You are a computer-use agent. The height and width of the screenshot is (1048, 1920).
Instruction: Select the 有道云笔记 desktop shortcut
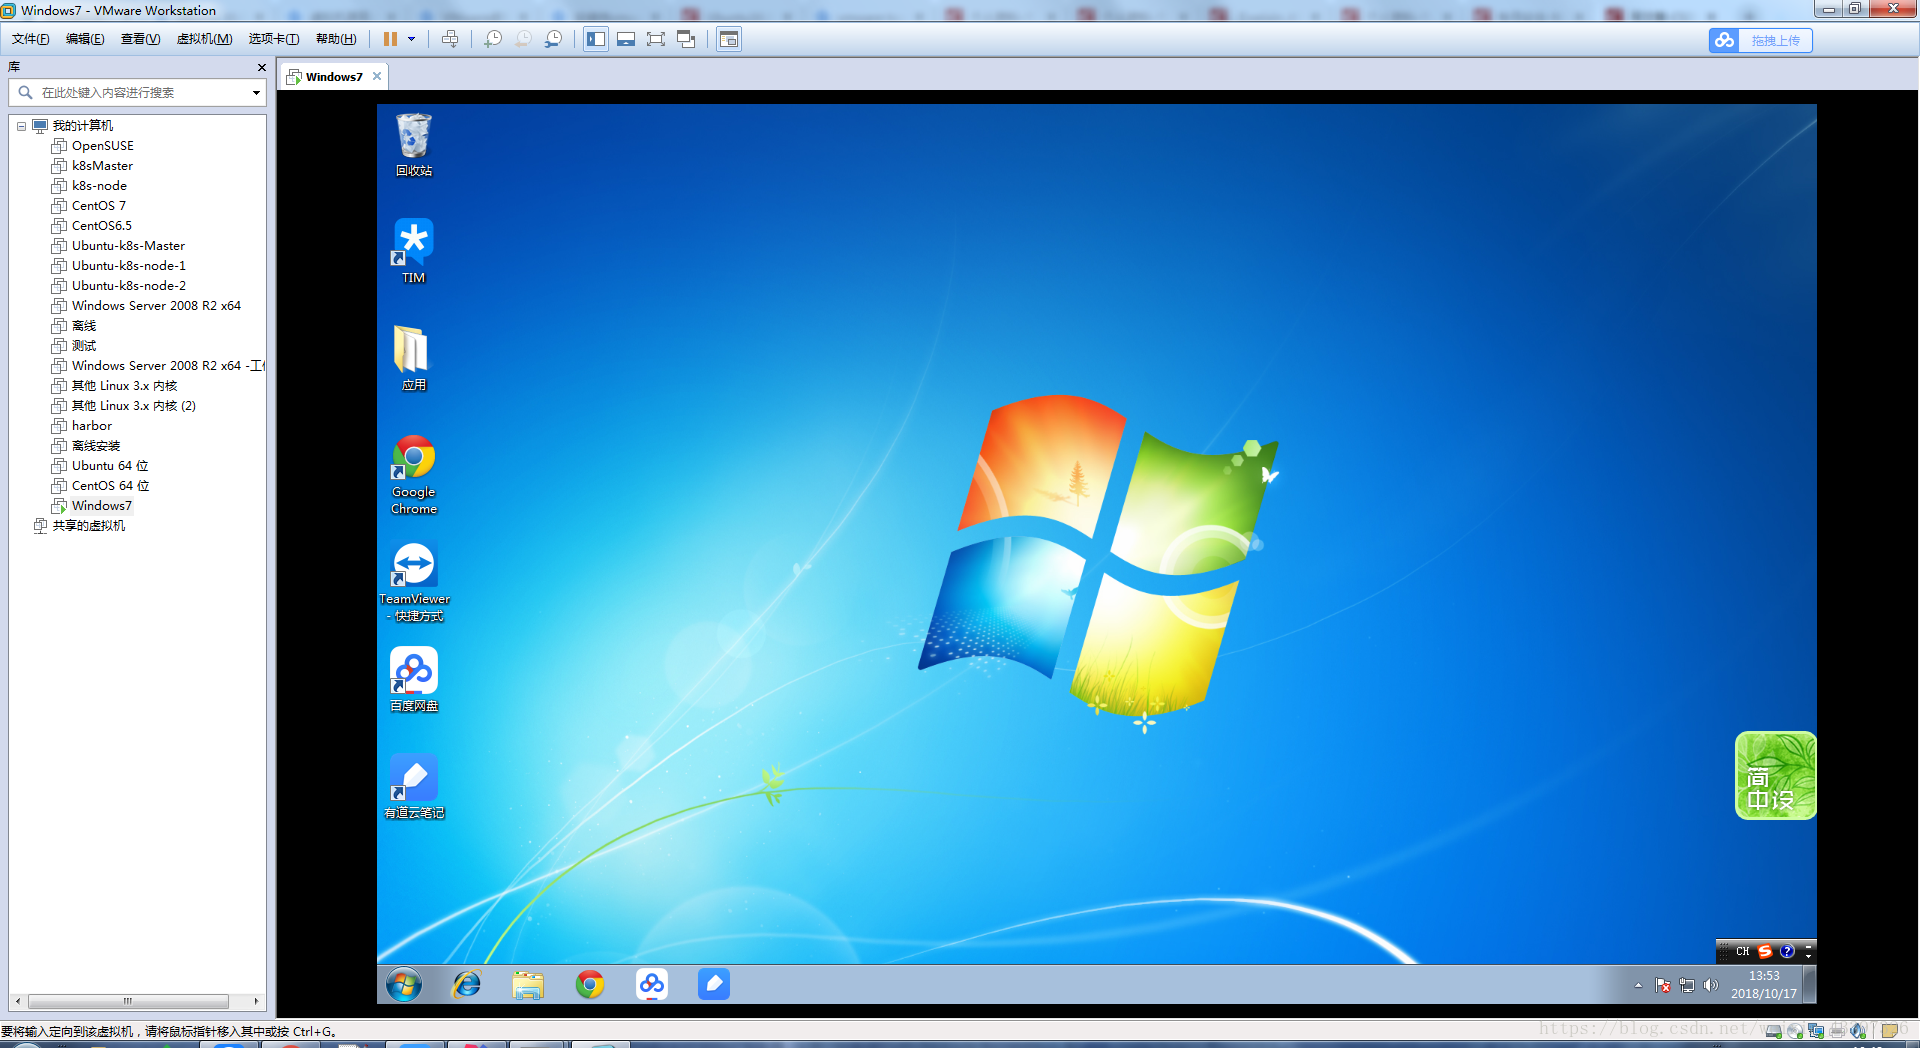(x=414, y=786)
